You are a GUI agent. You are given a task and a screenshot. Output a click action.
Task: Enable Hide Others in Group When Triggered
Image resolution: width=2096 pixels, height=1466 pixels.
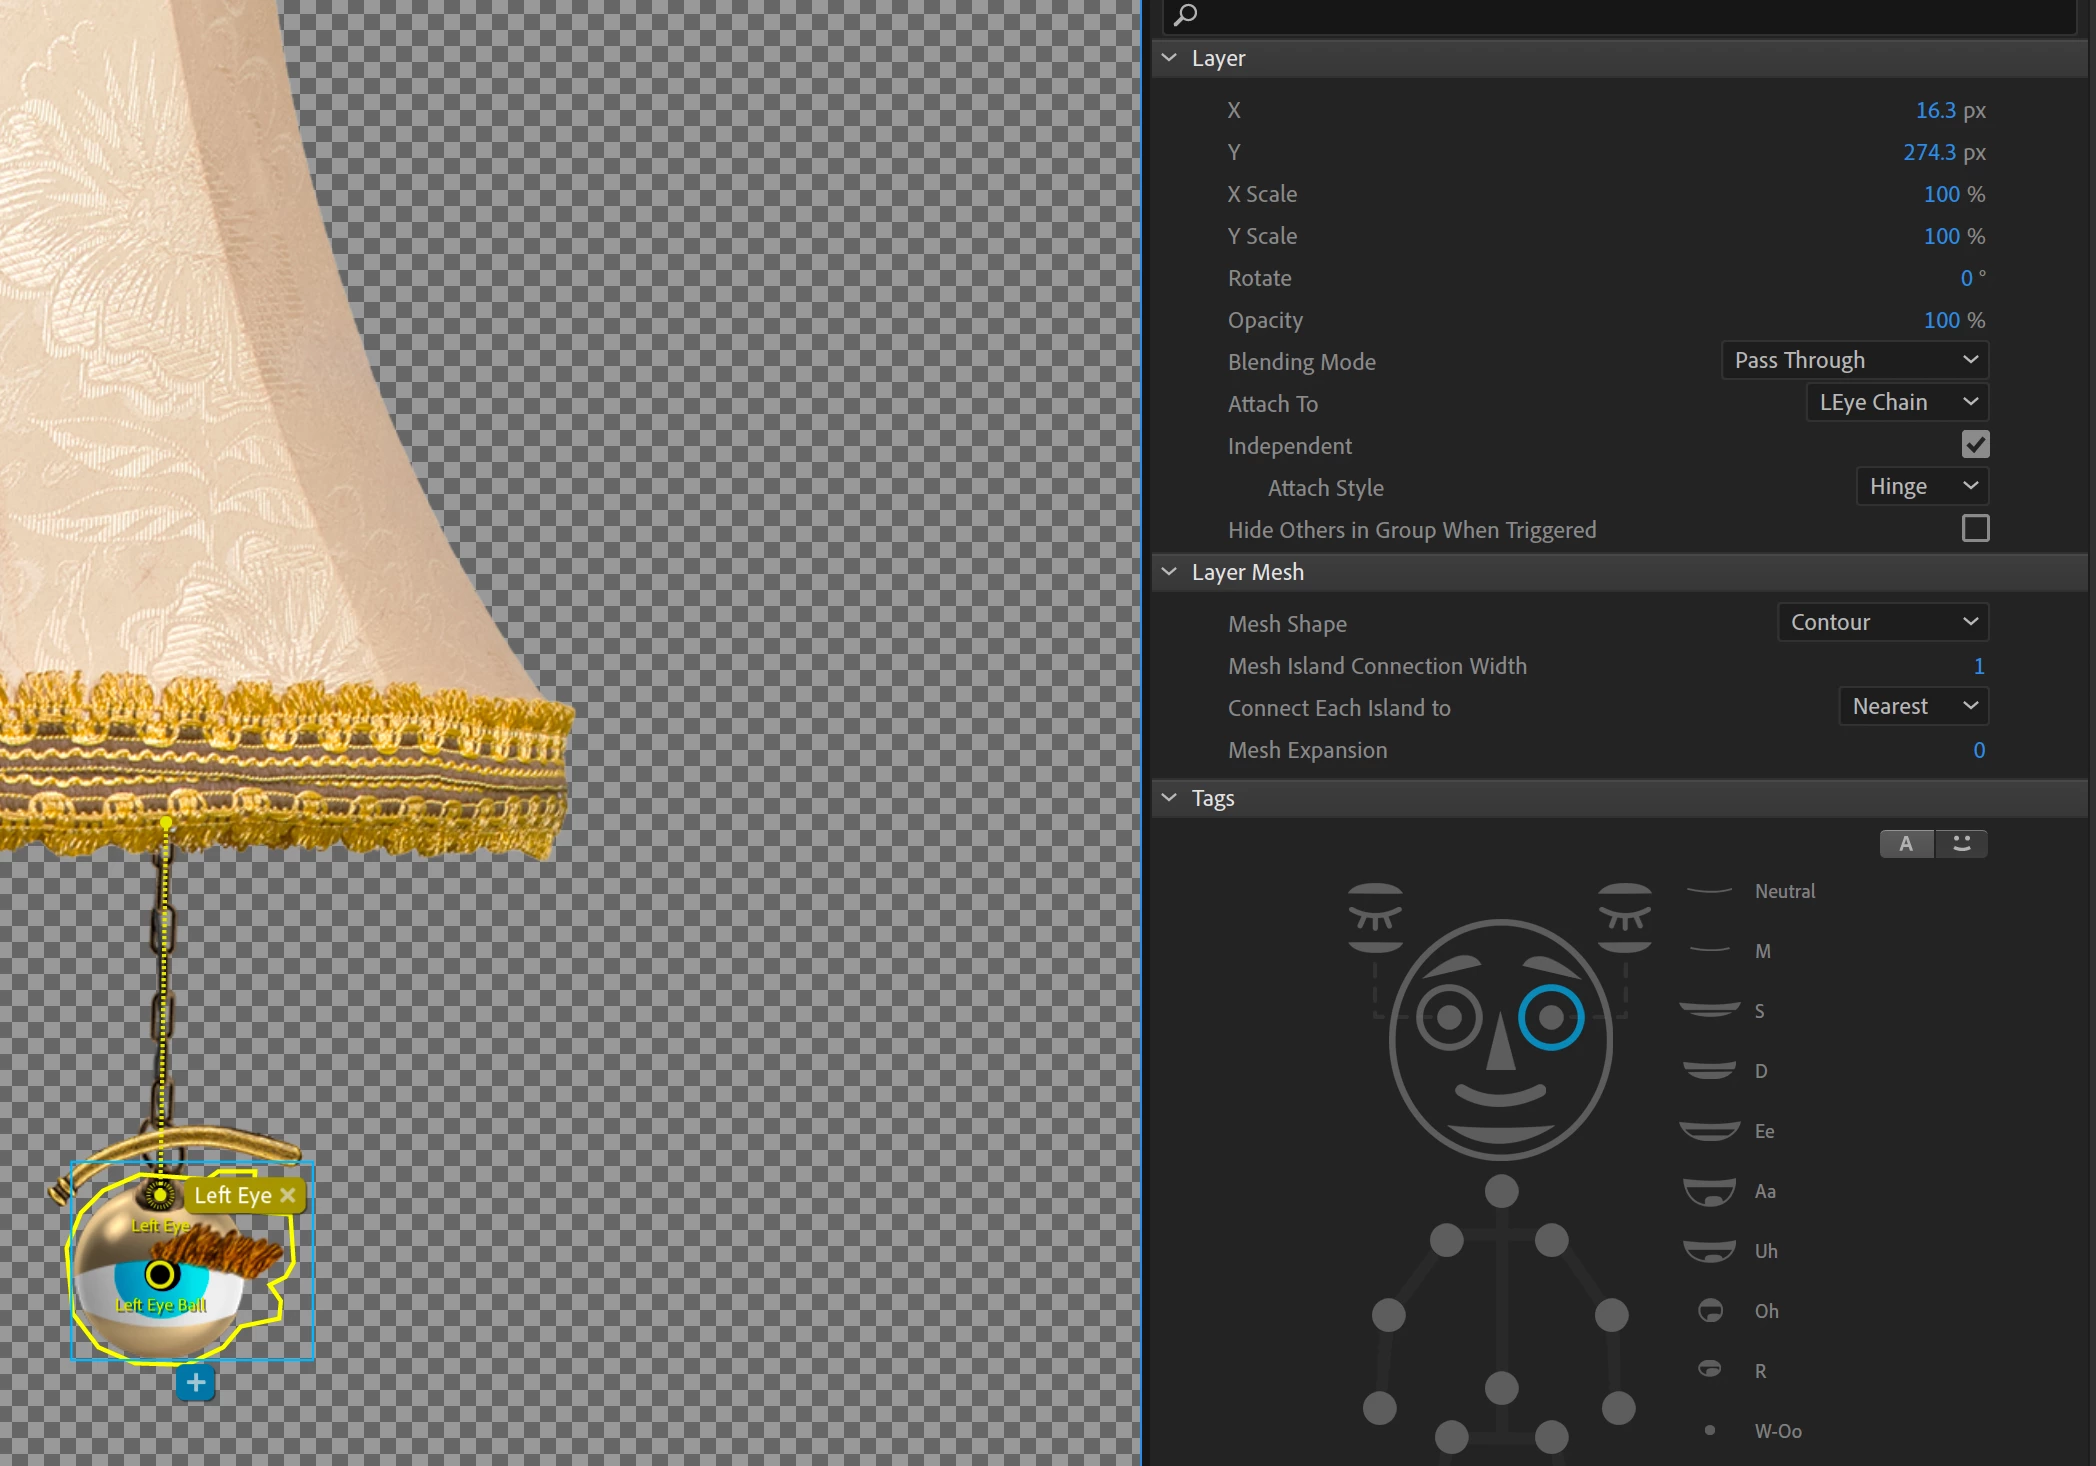click(x=1975, y=528)
